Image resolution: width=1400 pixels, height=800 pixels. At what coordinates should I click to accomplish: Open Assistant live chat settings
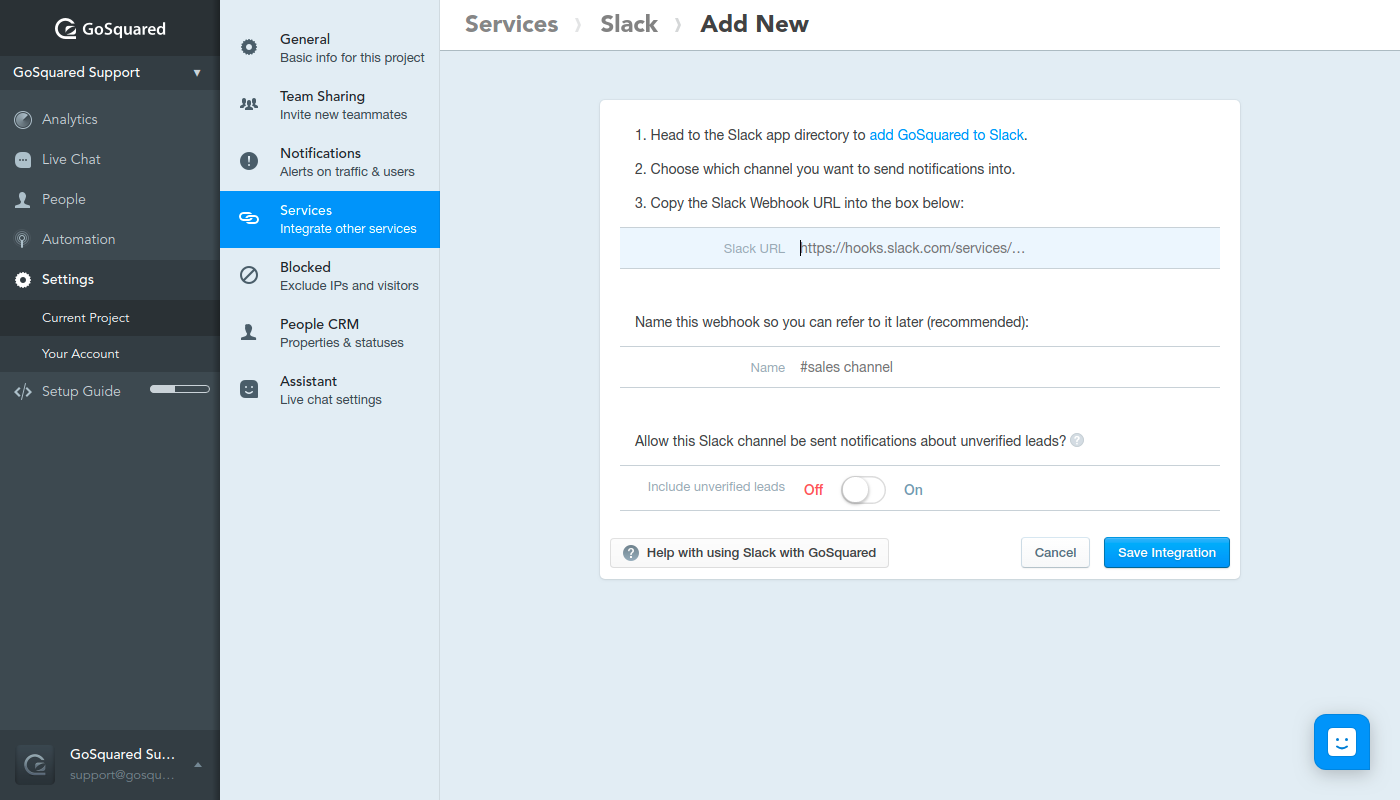[329, 390]
